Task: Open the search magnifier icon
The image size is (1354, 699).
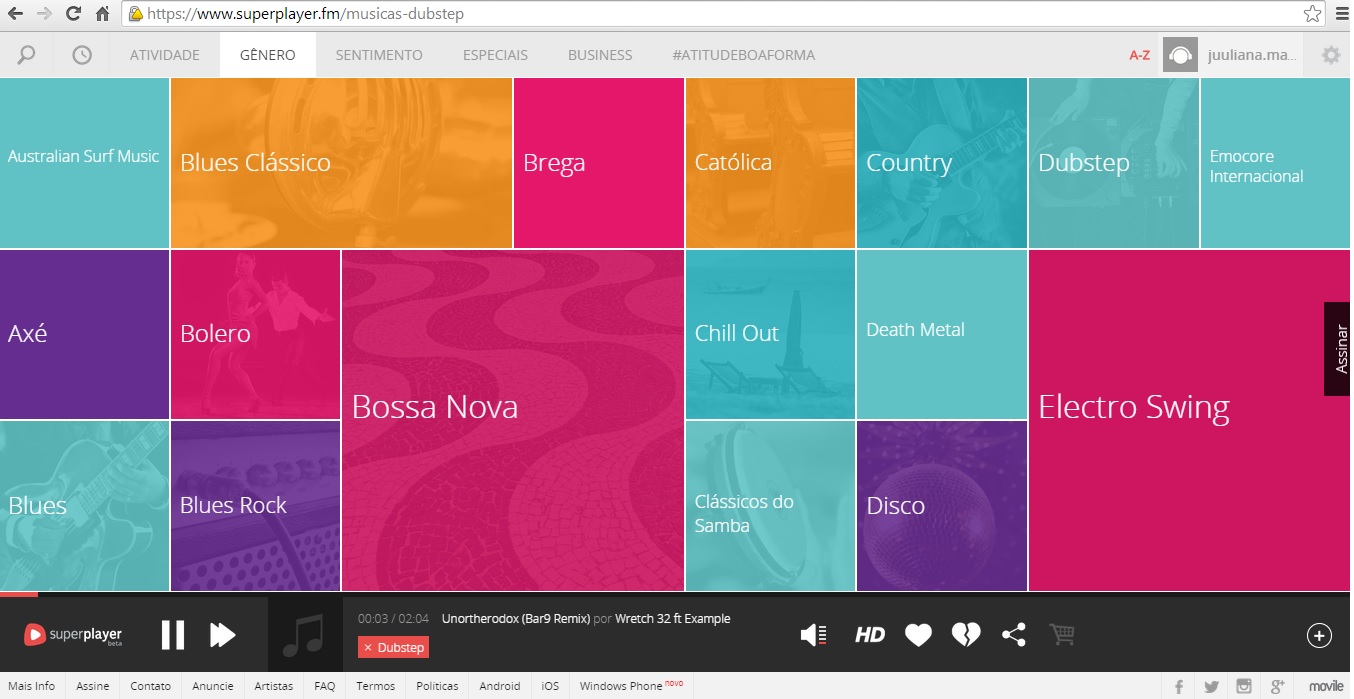Action: 26,55
